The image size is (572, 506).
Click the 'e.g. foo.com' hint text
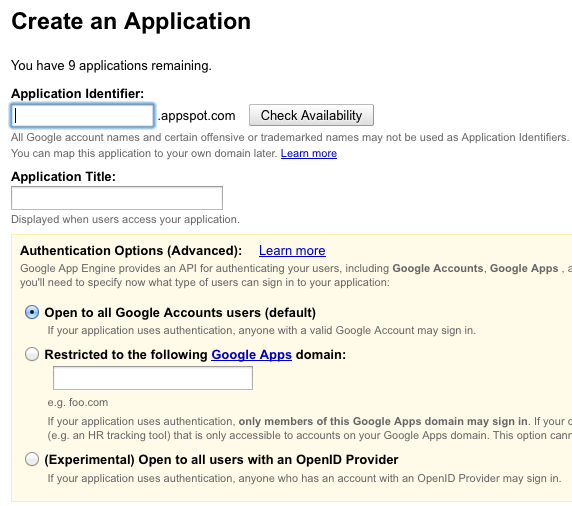pyautogui.click(x=78, y=402)
